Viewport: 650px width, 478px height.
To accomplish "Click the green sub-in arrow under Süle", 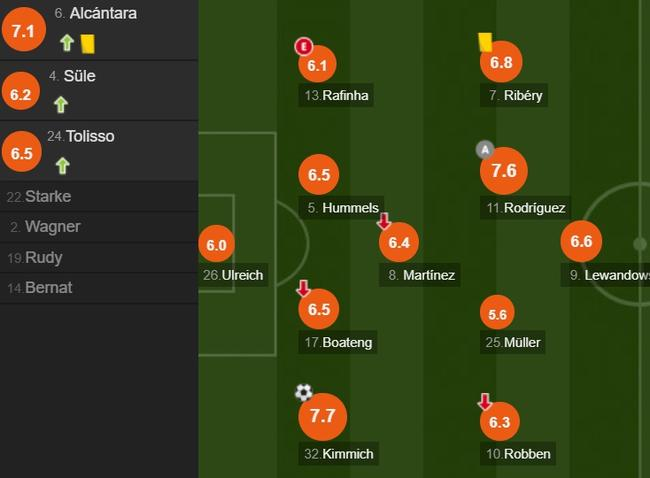I will coord(61,104).
